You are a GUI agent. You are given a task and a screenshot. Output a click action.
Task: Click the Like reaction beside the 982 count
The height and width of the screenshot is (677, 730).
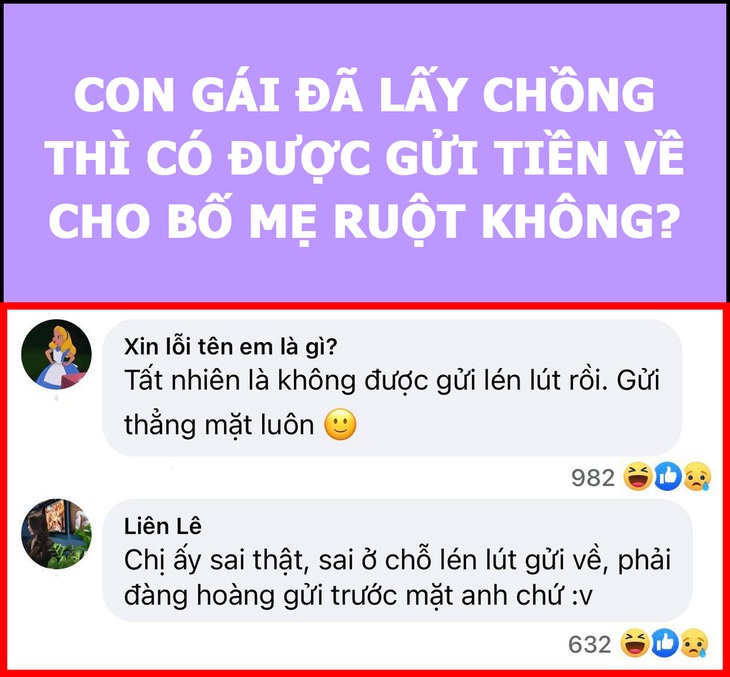click(x=668, y=476)
